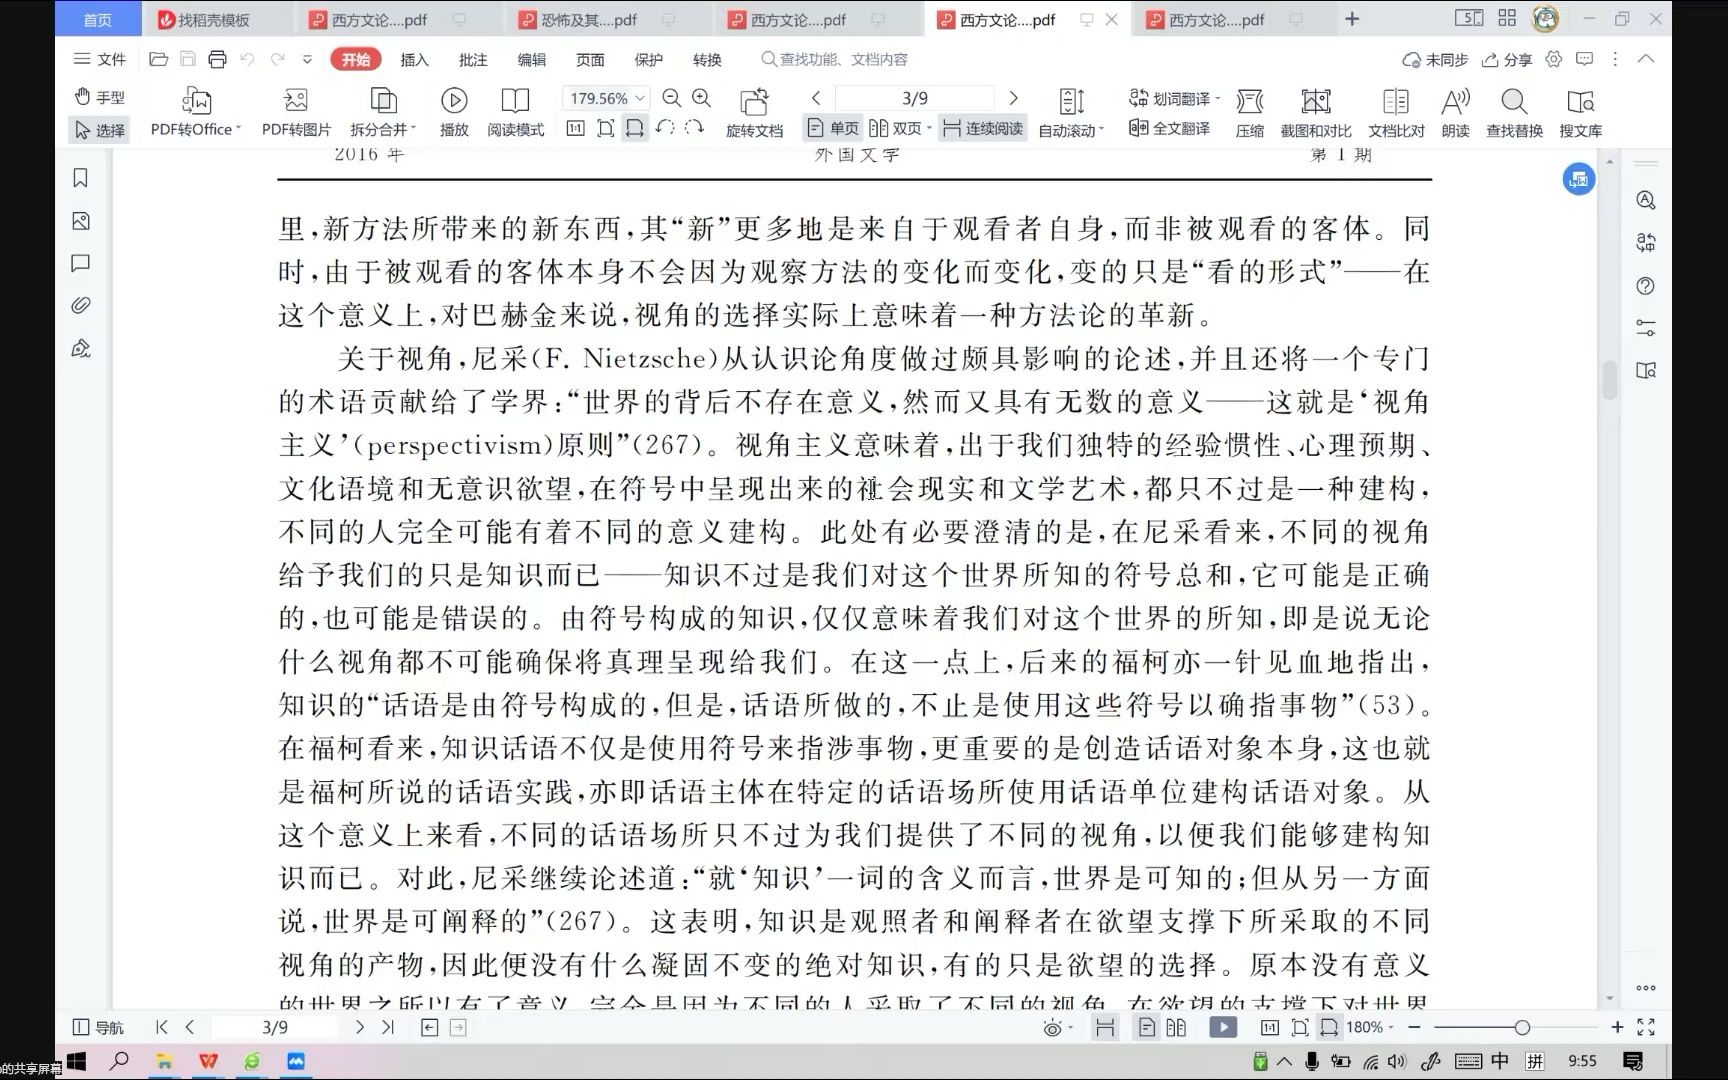Toggle navigation pane (导航) in status bar
The width and height of the screenshot is (1728, 1080).
98,1027
